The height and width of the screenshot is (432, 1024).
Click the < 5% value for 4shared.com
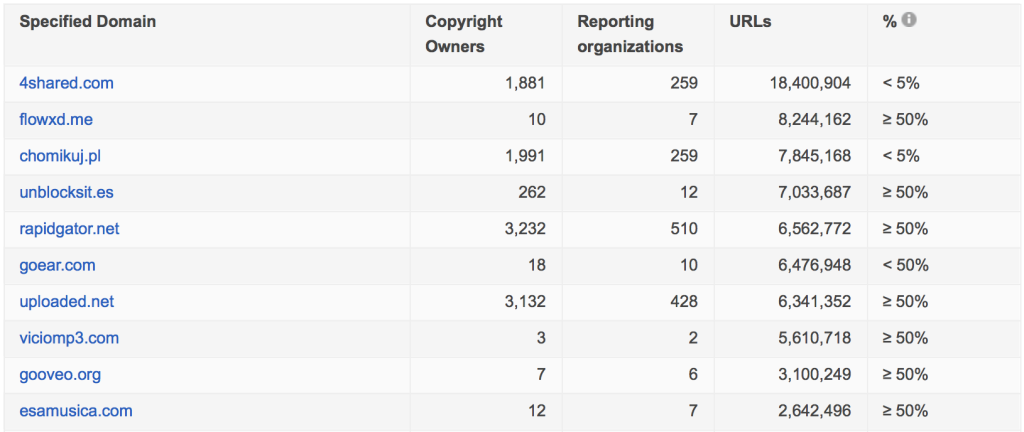pos(901,84)
